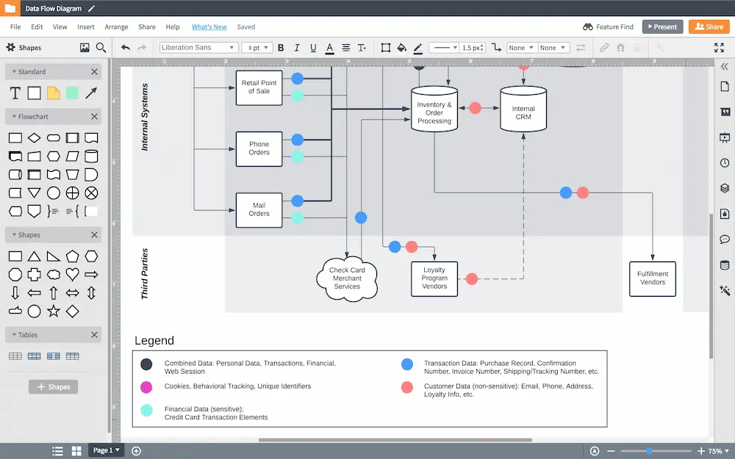This screenshot has height=459, width=735.
Task: Select the flowchart database cylinder shape
Action: (x=91, y=156)
